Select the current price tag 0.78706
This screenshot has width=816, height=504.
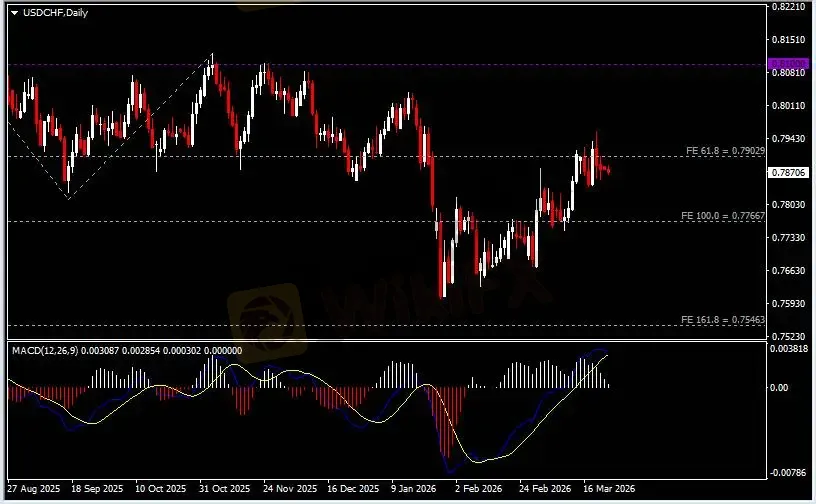787,172
